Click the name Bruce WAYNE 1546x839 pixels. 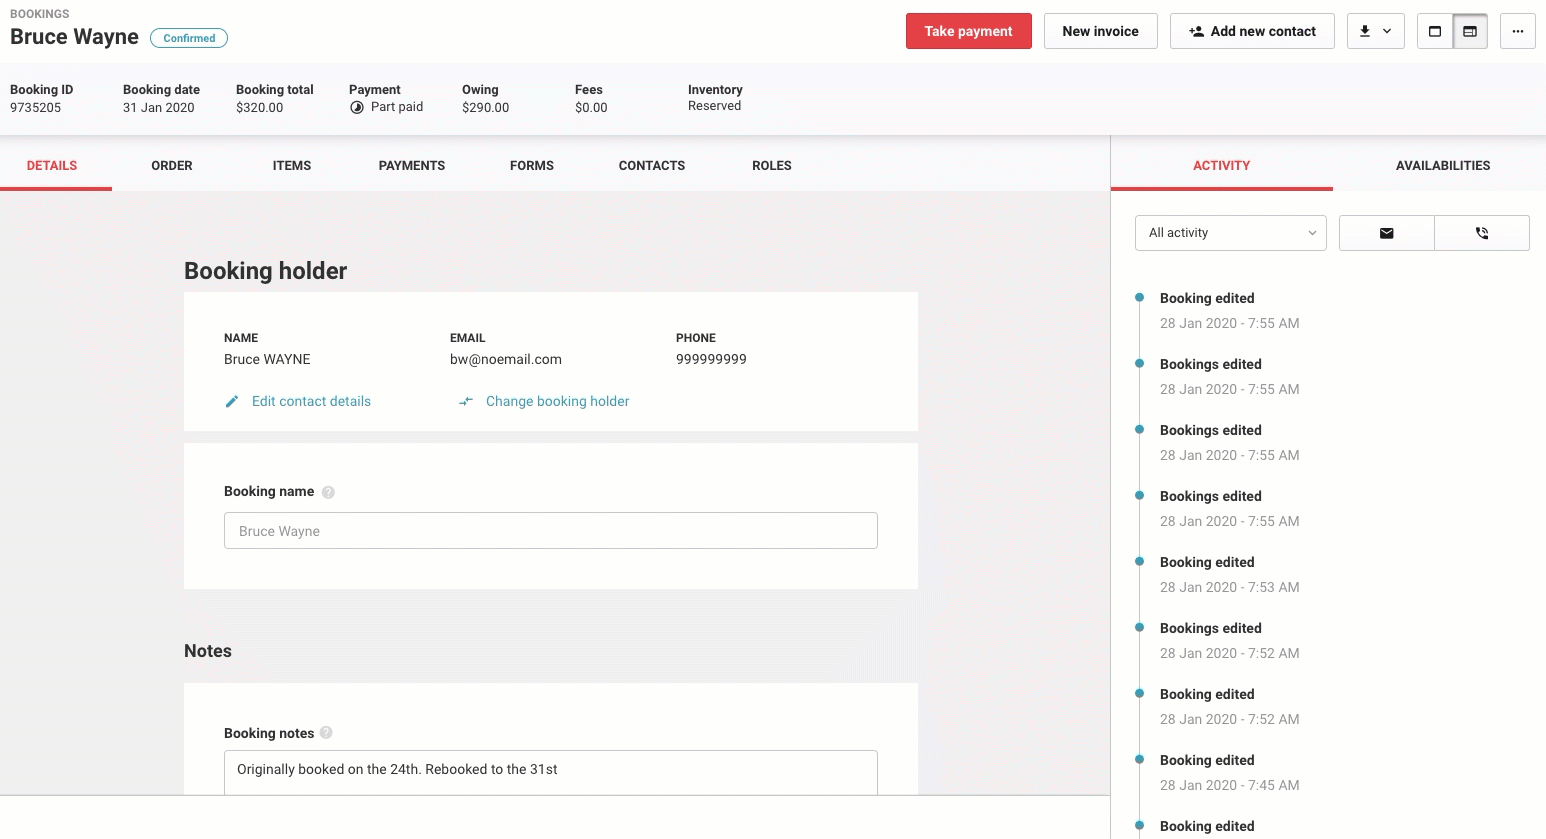[x=267, y=359]
